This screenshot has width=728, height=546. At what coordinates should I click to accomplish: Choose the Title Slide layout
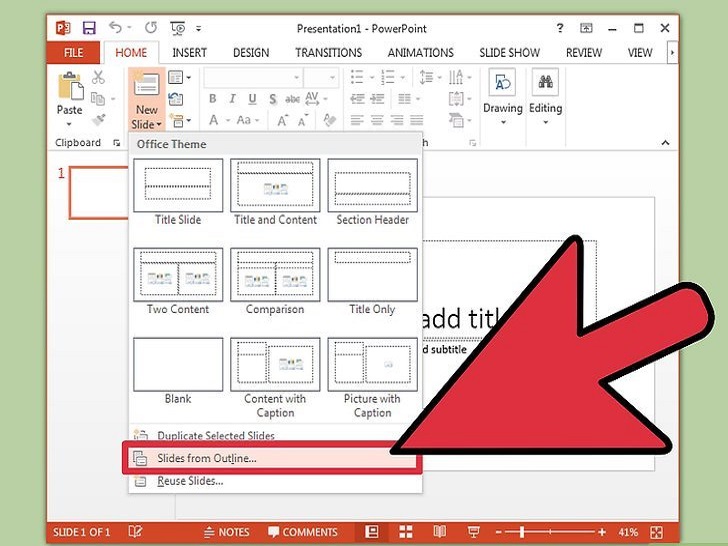[178, 192]
